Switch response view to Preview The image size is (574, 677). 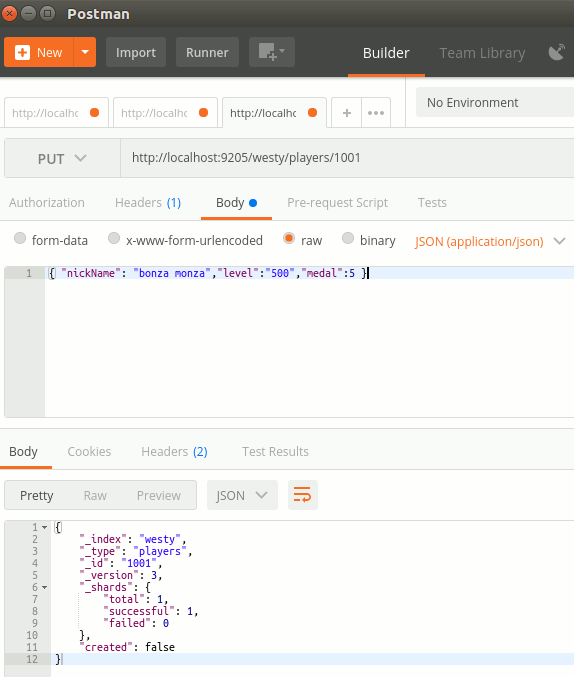click(159, 495)
